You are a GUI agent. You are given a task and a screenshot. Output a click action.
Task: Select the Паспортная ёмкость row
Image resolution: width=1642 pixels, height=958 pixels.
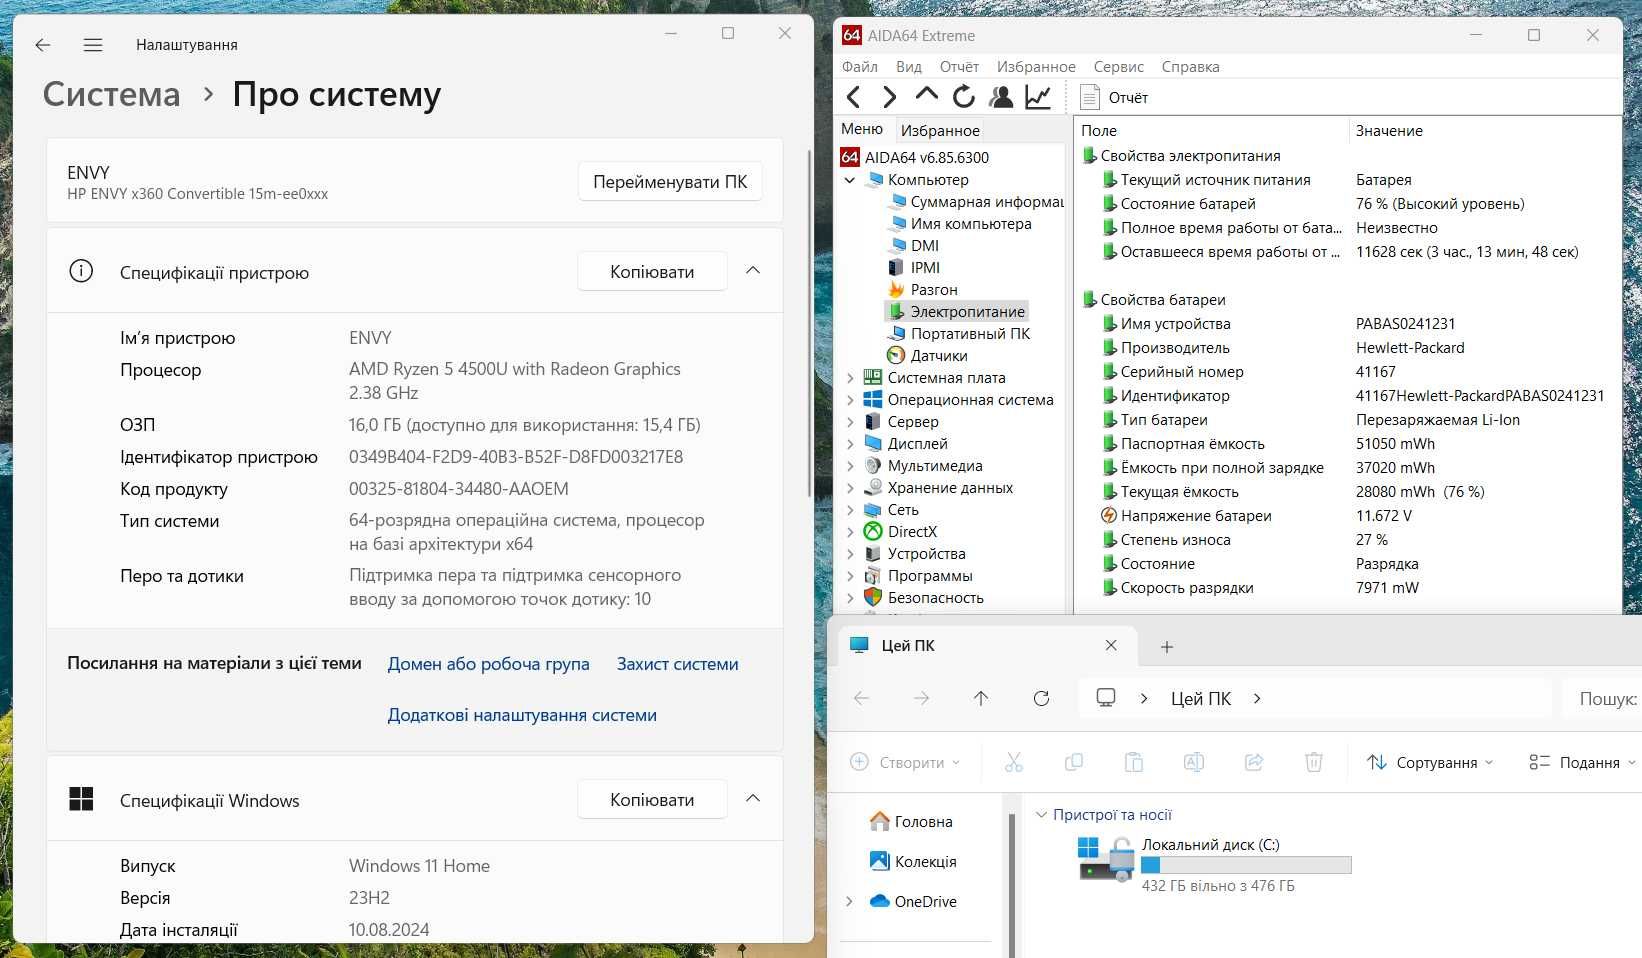(1345, 443)
